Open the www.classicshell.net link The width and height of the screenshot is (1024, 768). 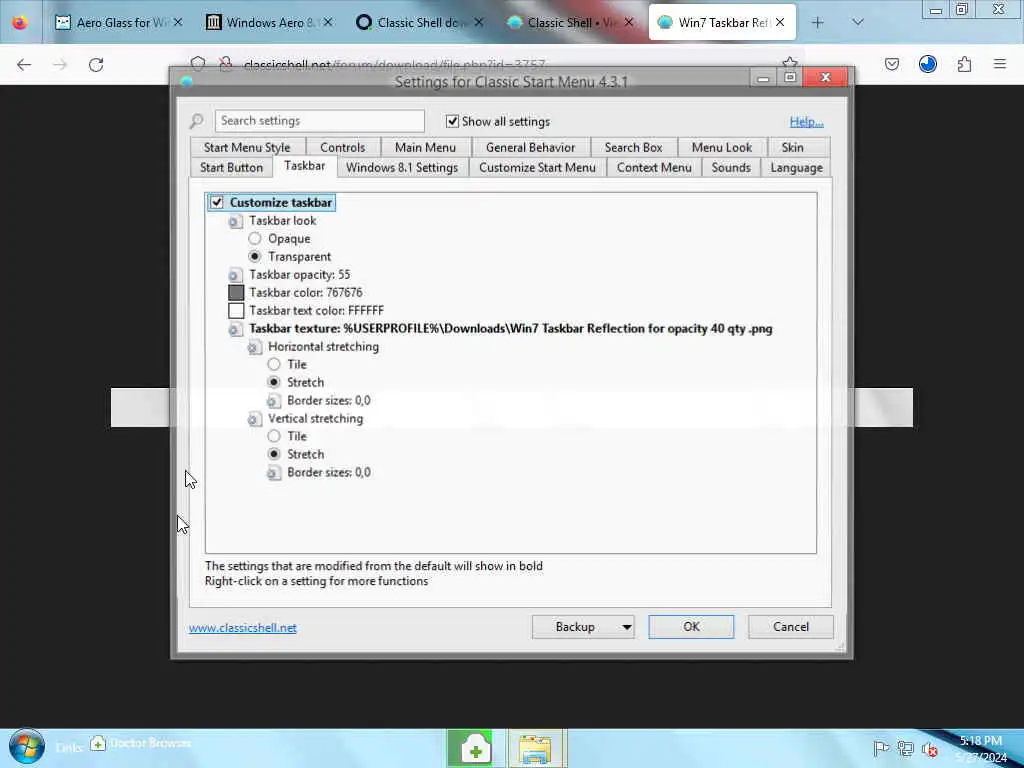tap(242, 628)
